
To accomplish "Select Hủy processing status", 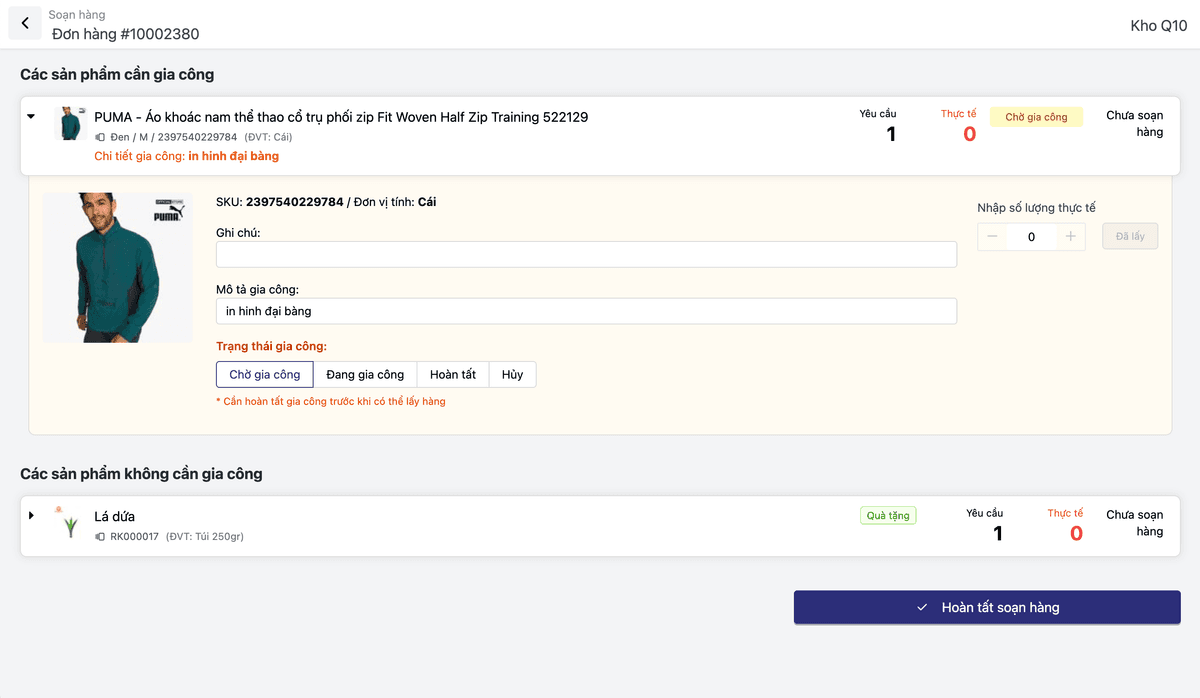I will pos(512,375).
